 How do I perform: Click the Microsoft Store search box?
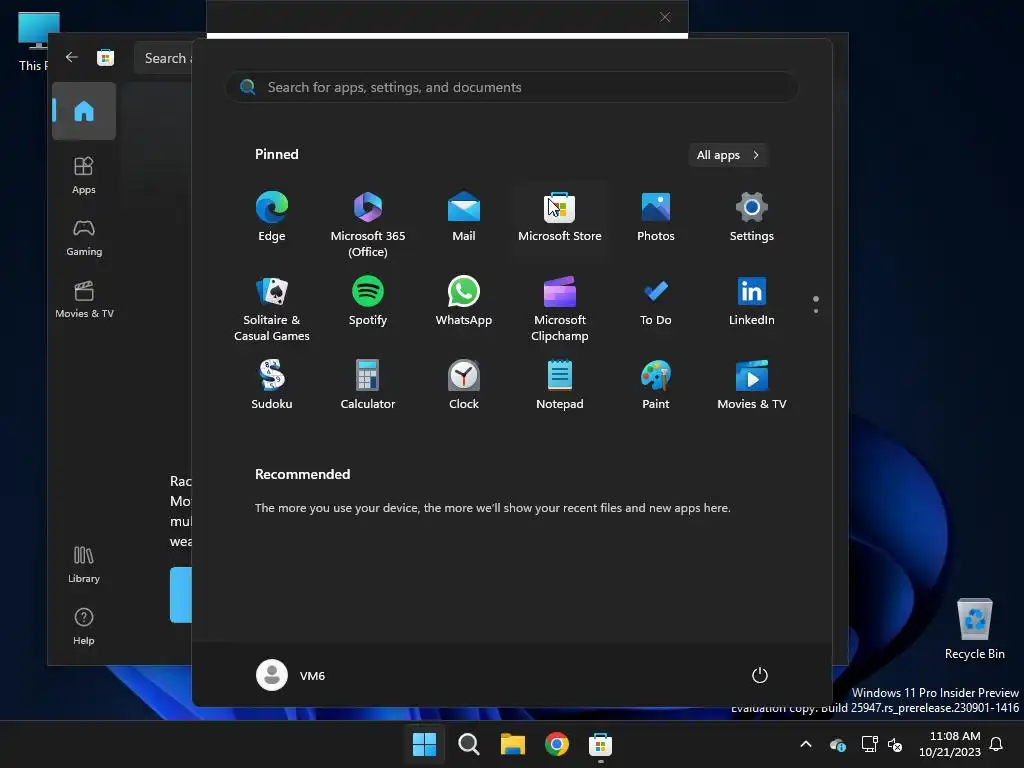click(165, 58)
